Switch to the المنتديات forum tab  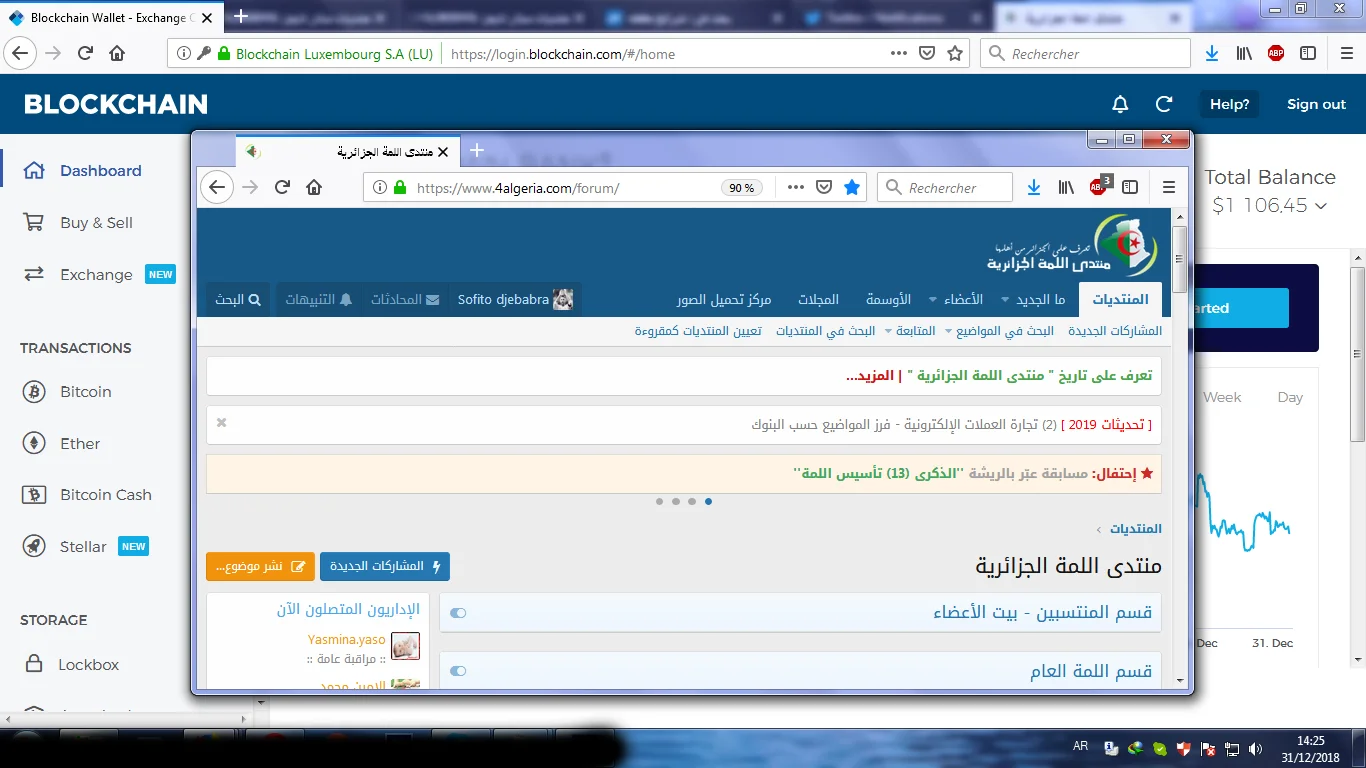[1120, 300]
